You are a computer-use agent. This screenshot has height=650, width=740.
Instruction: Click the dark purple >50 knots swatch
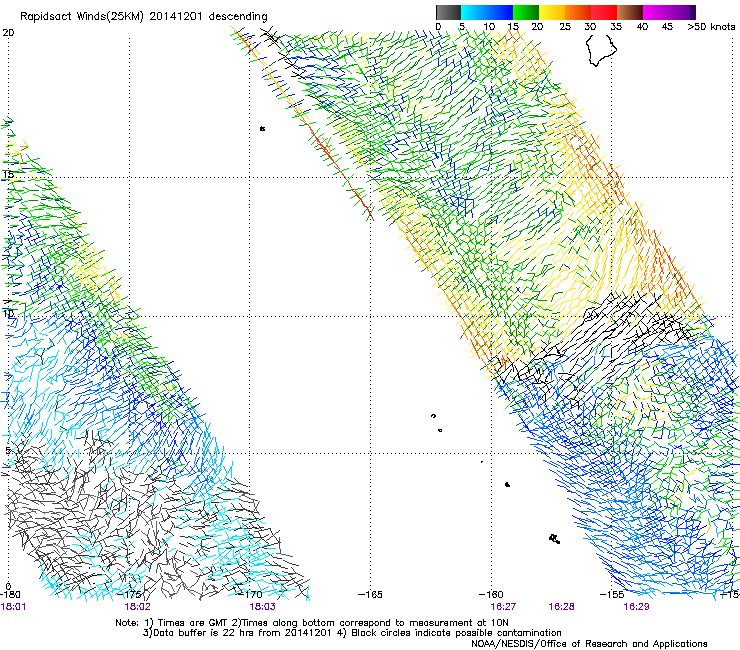tap(693, 12)
